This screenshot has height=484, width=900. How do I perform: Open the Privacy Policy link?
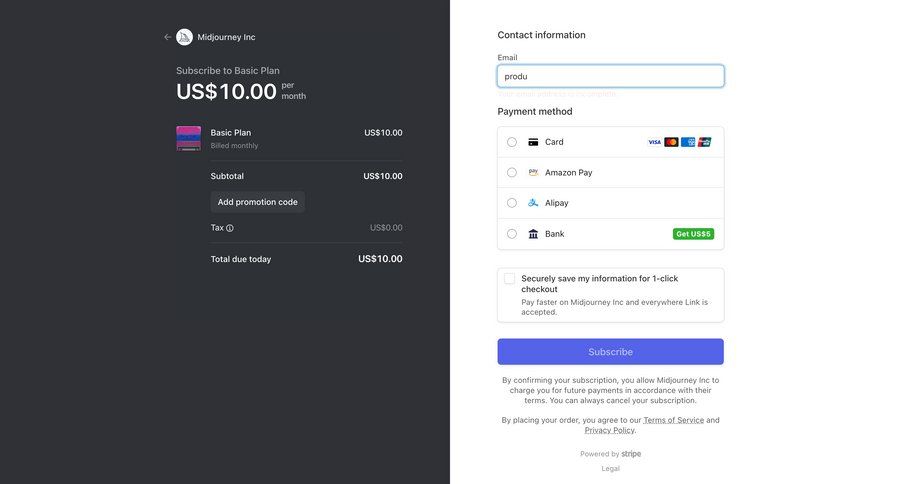pos(609,430)
